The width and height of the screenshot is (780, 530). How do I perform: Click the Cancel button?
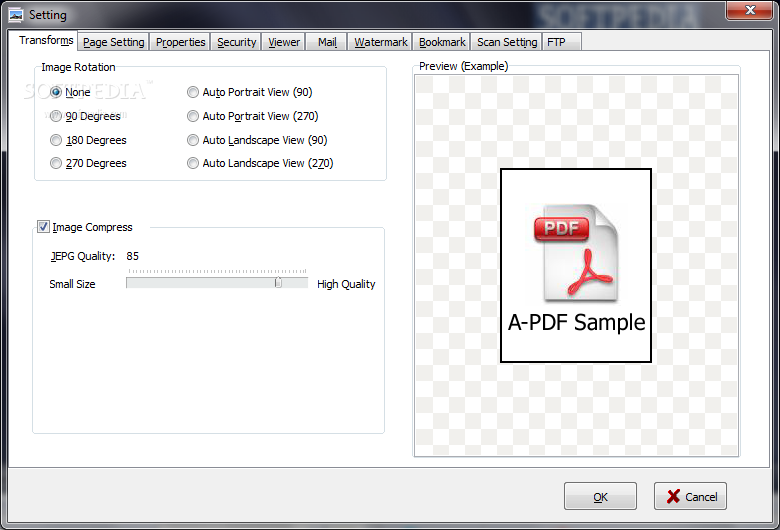coord(690,496)
